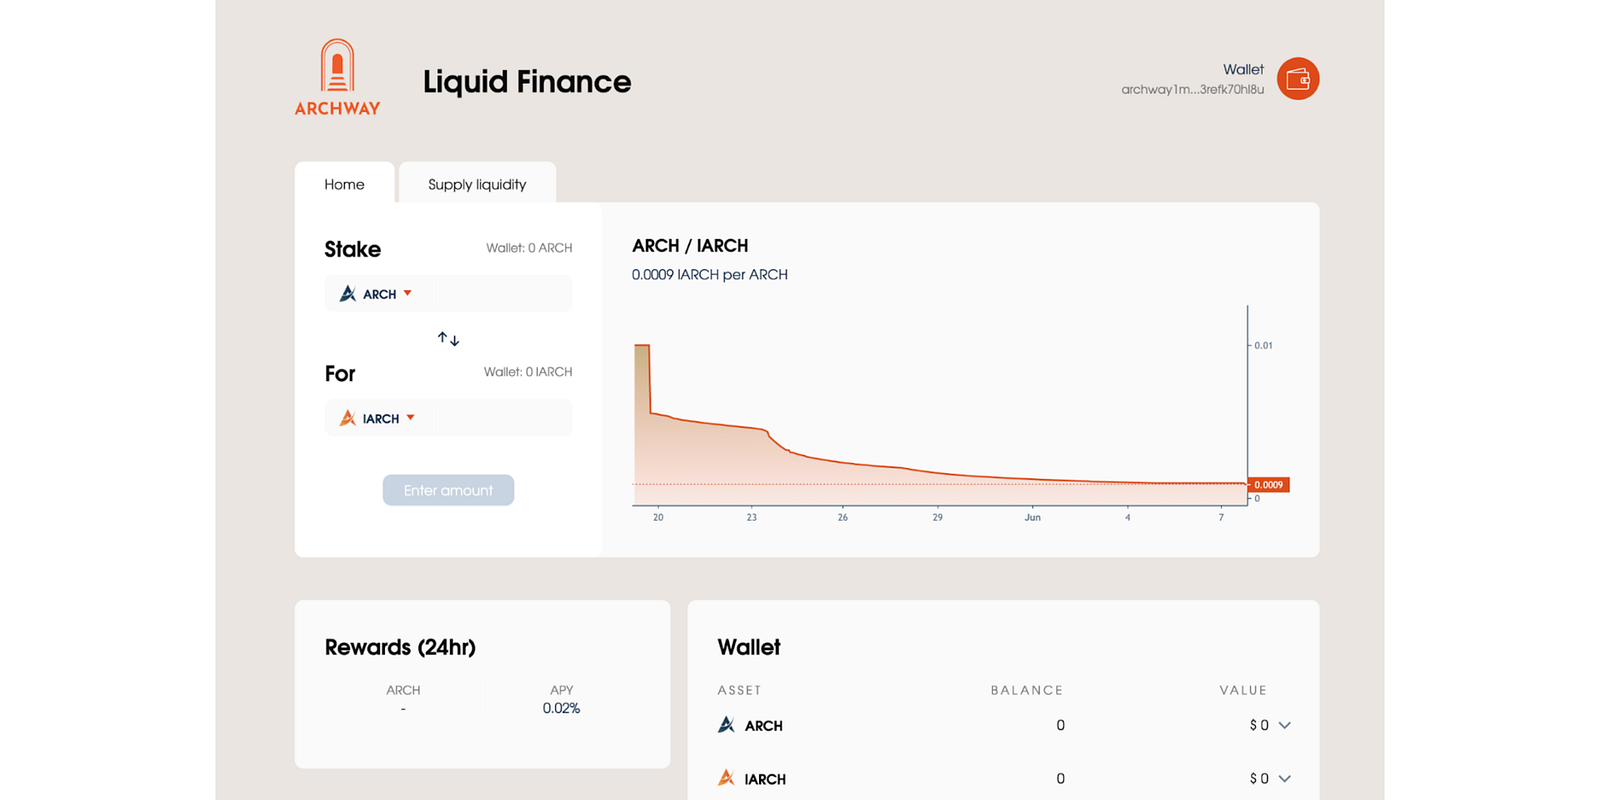Open the ARCH token dropdown in Stake

pos(408,294)
